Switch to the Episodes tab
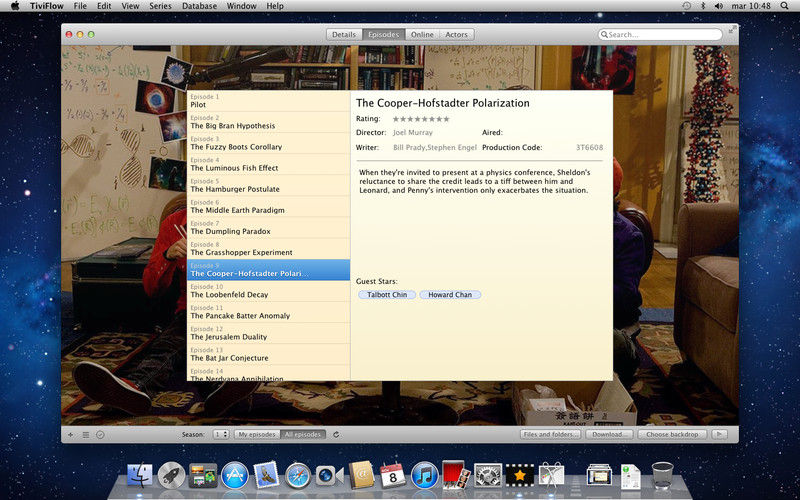The width and height of the screenshot is (800, 500). point(384,35)
